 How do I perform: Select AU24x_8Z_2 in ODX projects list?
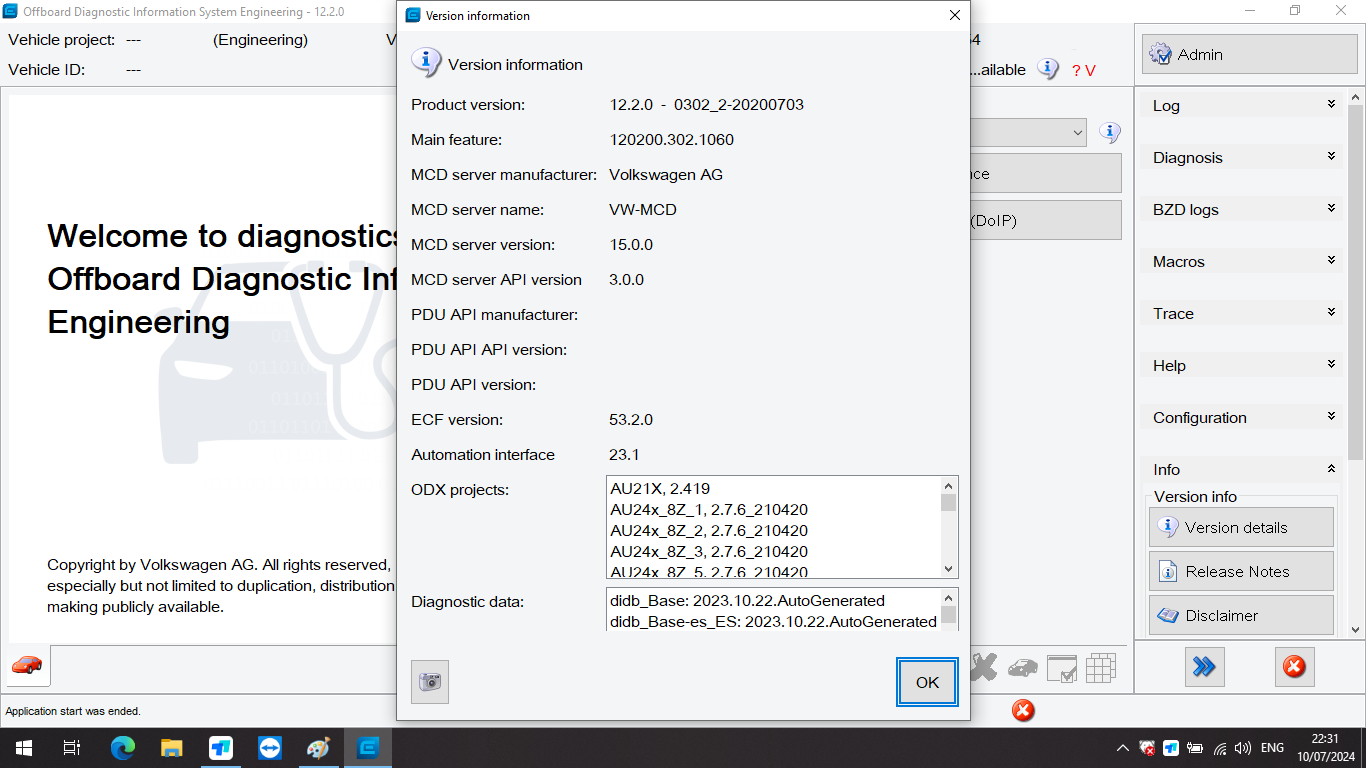point(709,530)
